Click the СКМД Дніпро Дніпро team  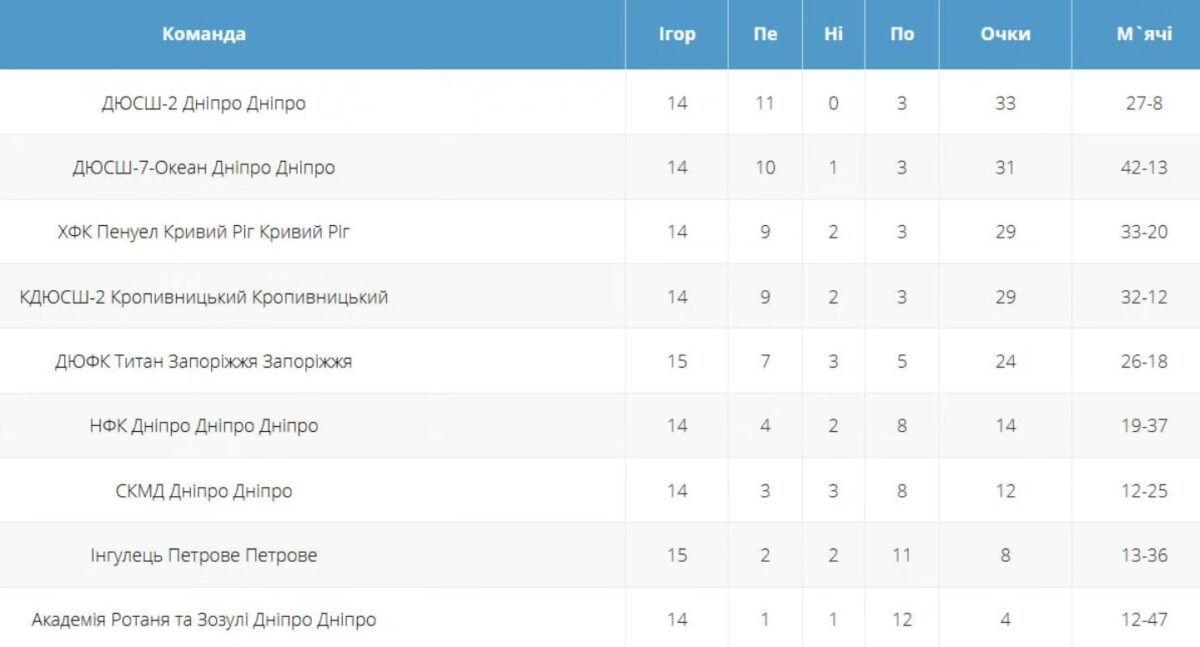click(x=204, y=491)
